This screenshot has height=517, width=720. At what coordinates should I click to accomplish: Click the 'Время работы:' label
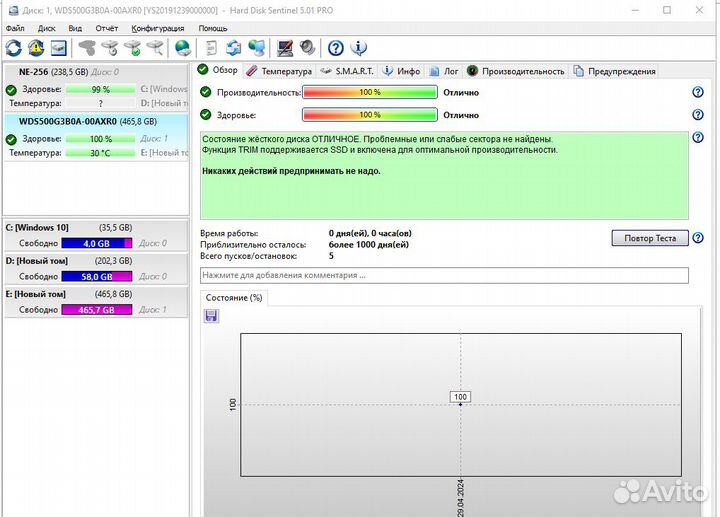click(229, 233)
